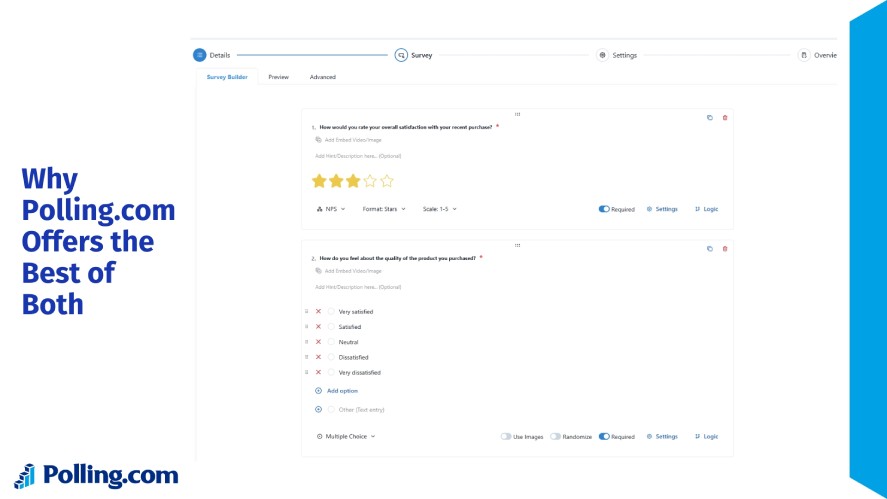Select the 'Very satisfied' radio button
Image resolution: width=887 pixels, height=499 pixels.
tap(331, 311)
